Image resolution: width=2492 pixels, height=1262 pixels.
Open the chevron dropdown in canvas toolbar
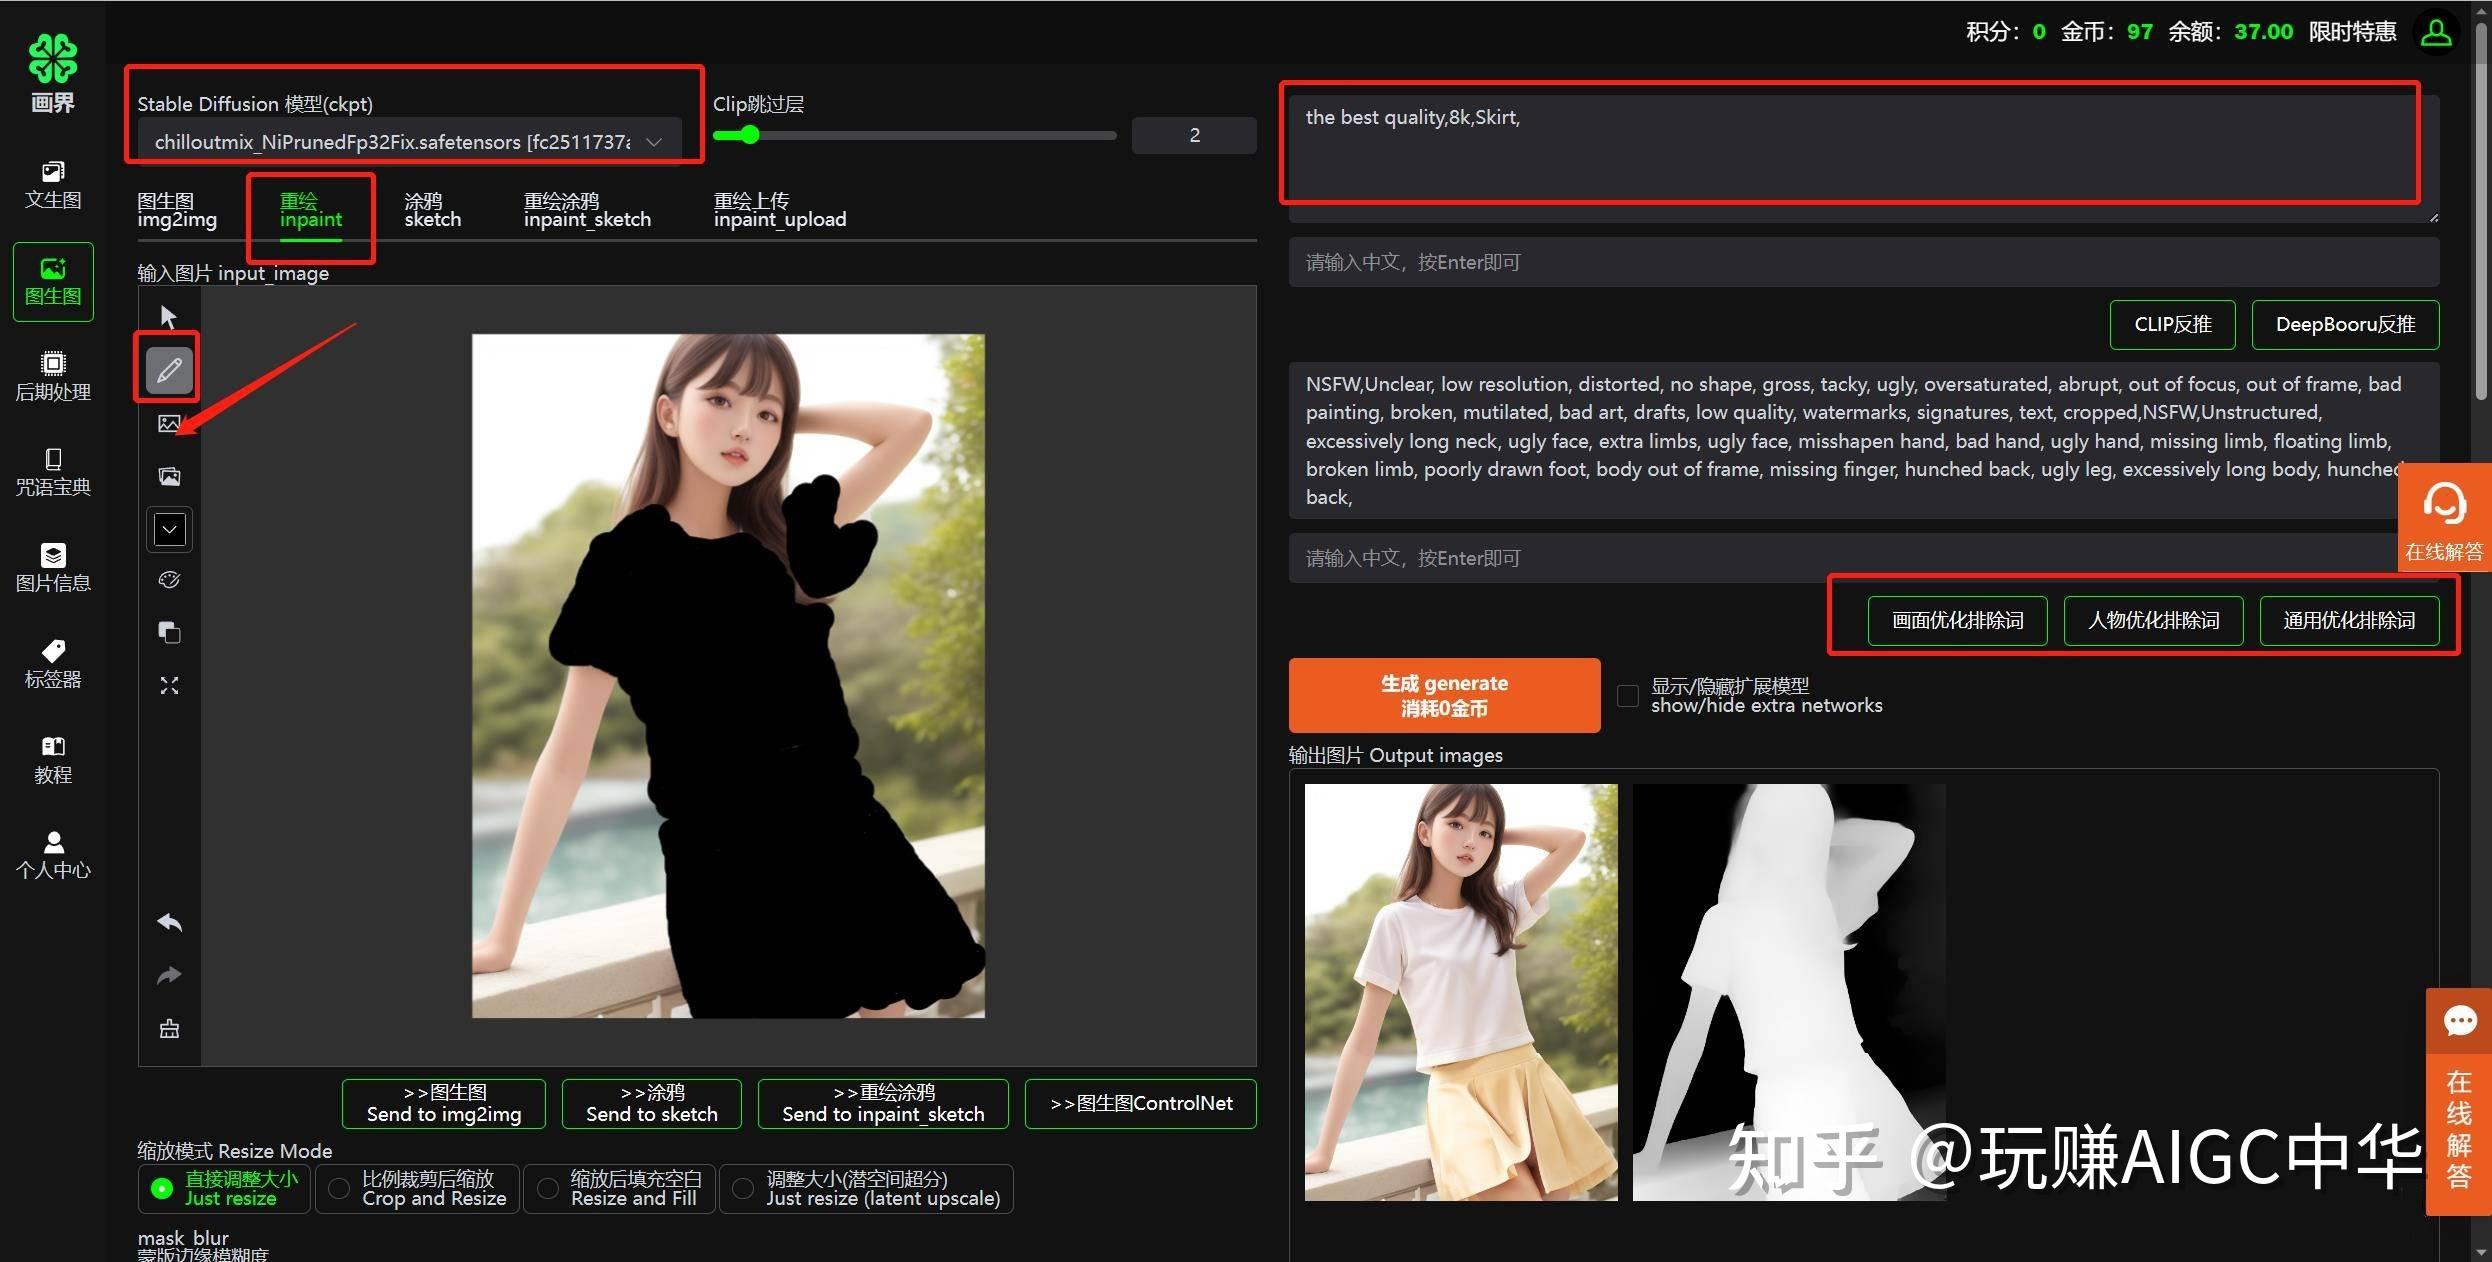pos(168,529)
